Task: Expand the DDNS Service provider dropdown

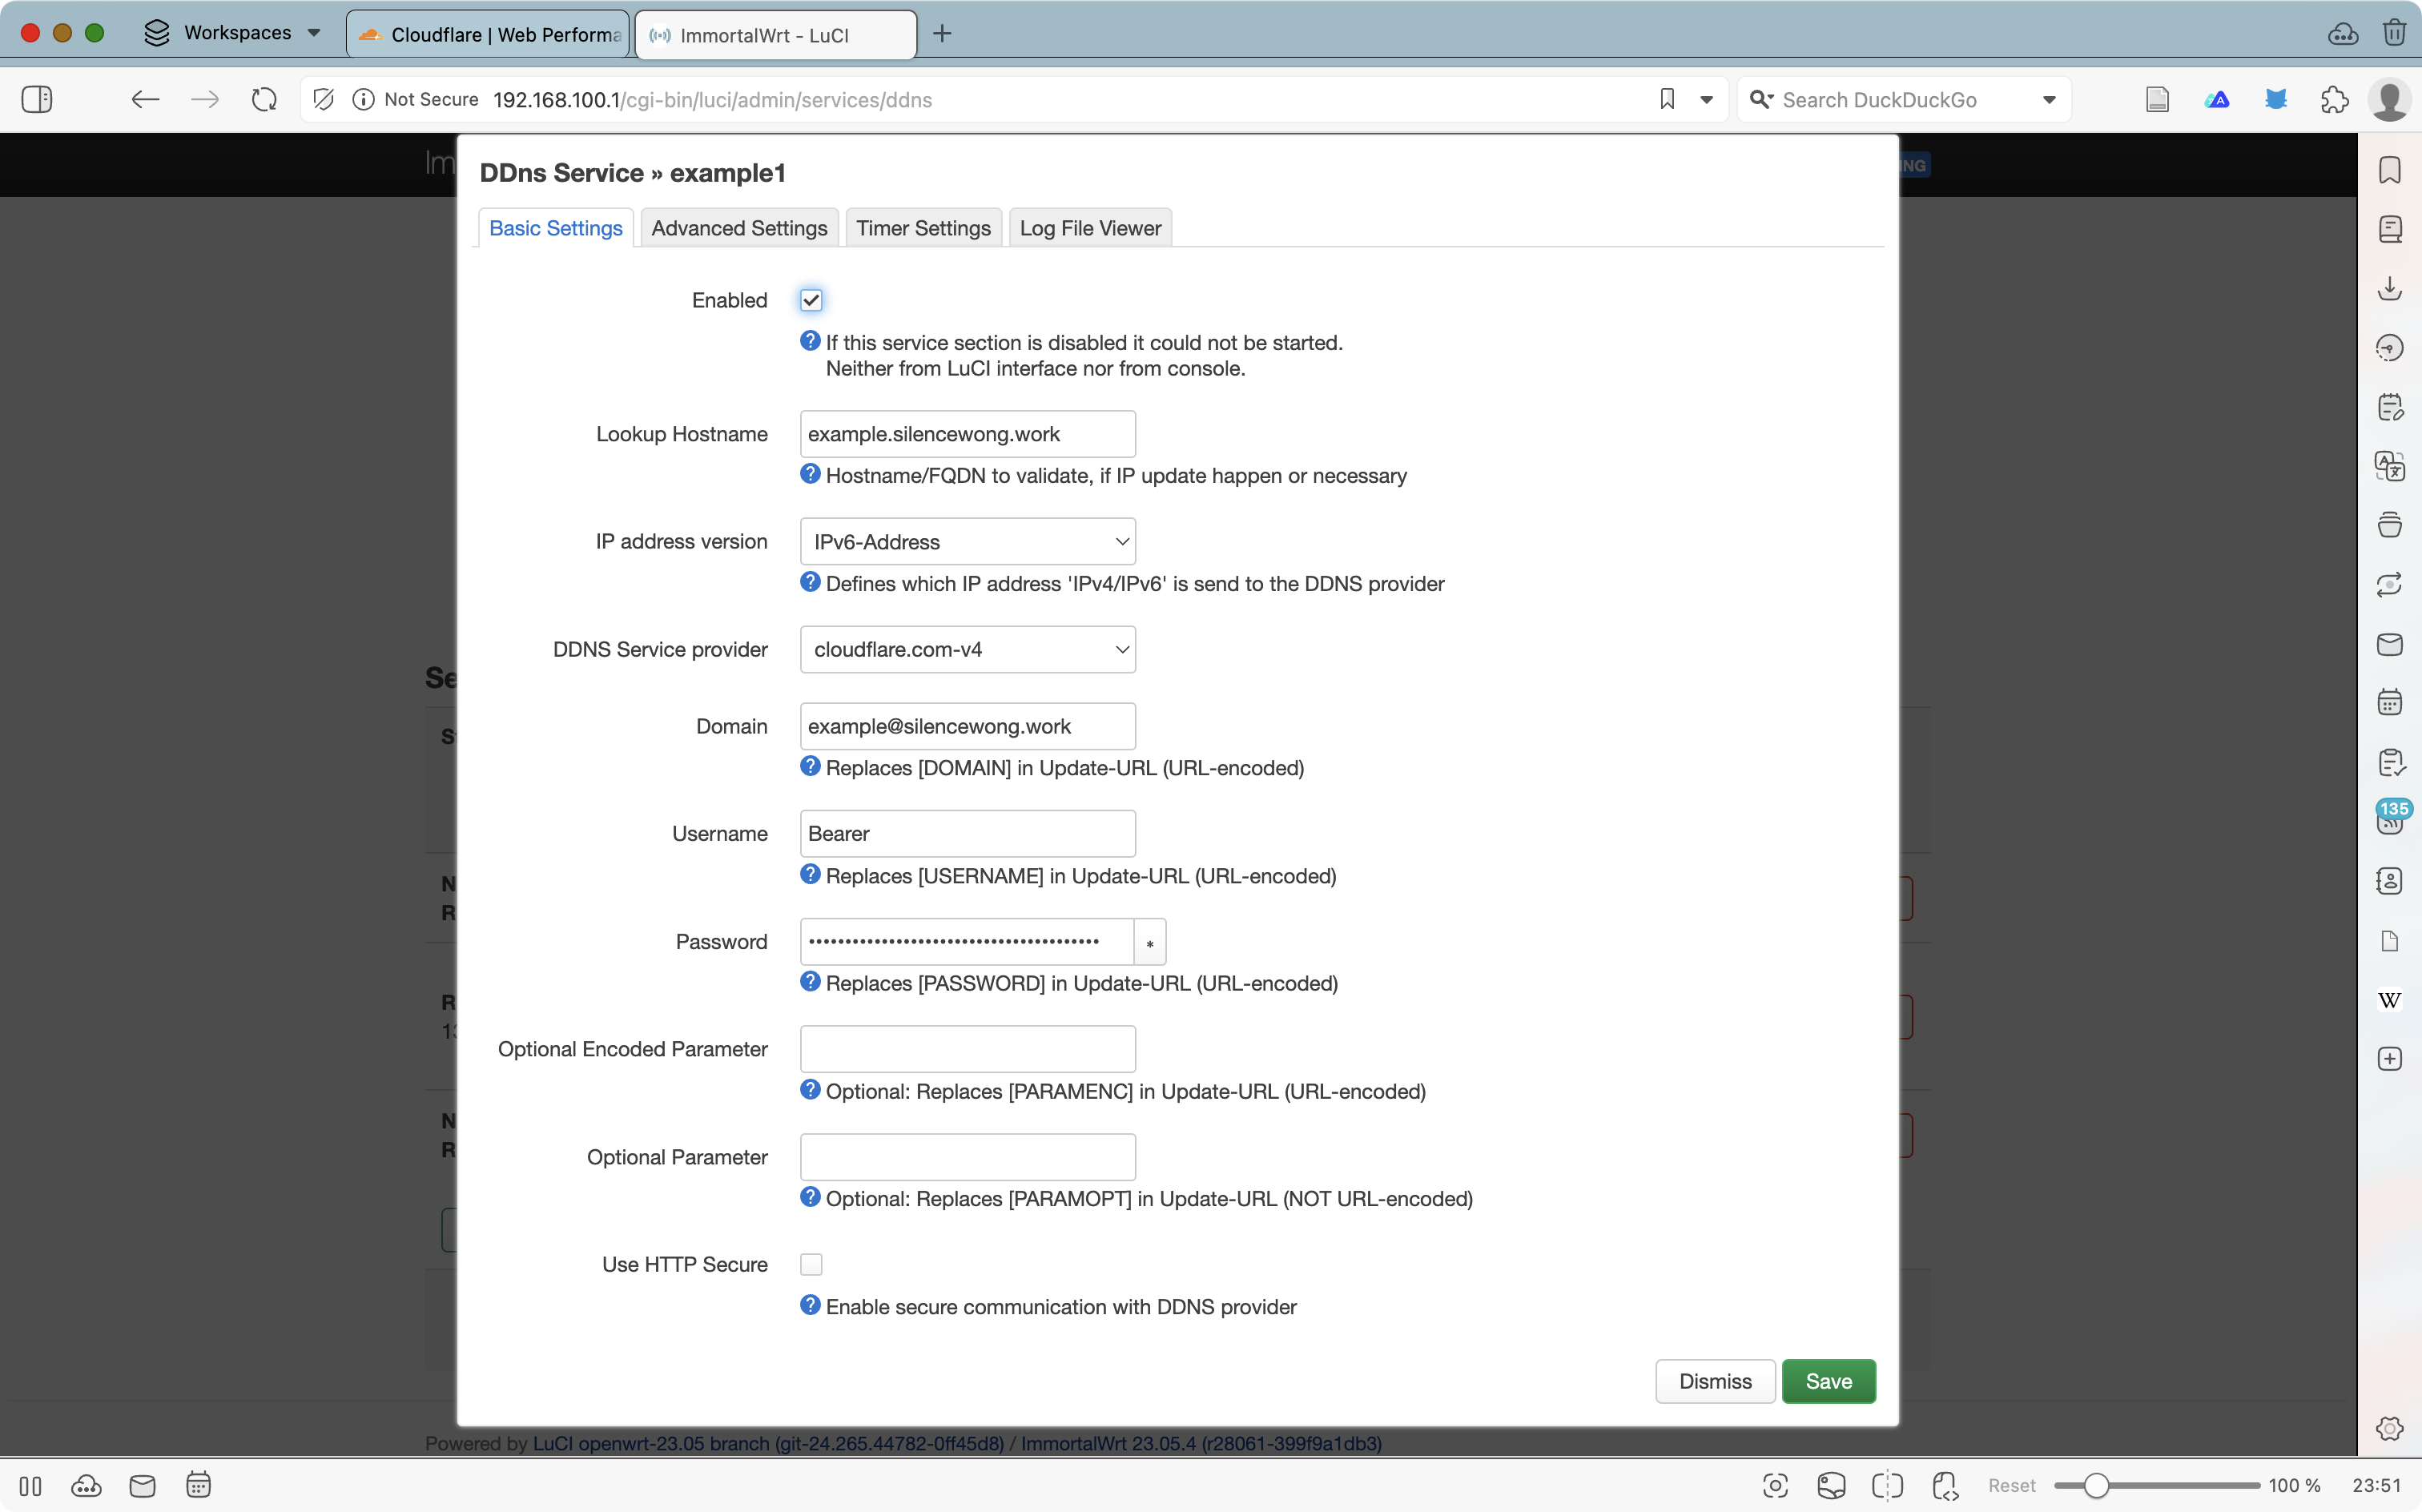Action: pyautogui.click(x=967, y=650)
